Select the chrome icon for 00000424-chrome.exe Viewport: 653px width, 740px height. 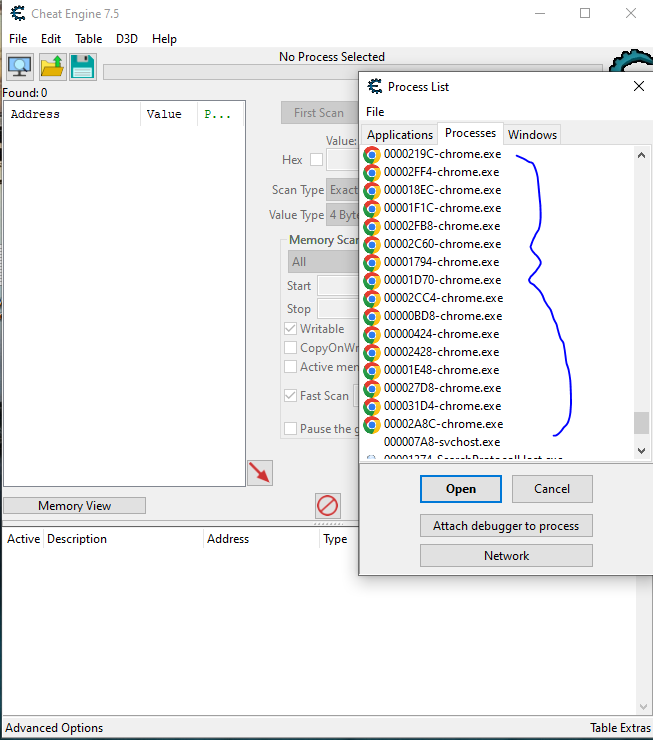[372, 334]
